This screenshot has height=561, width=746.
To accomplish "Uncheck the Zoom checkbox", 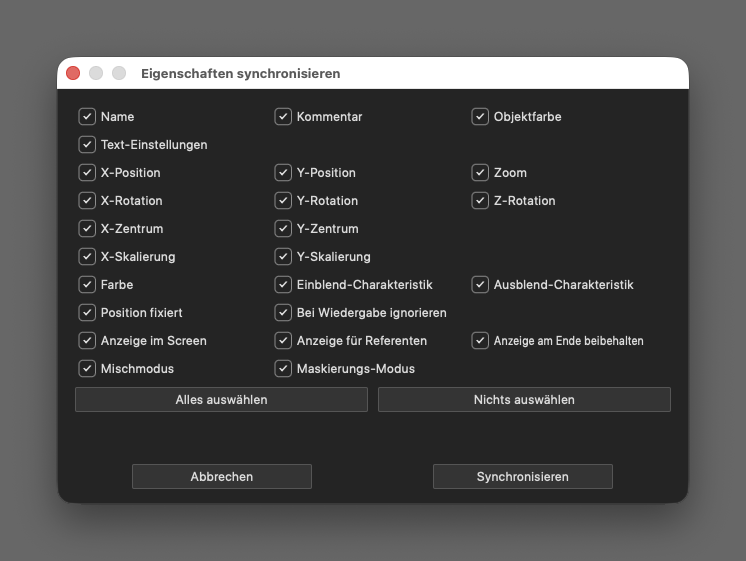I will [480, 173].
